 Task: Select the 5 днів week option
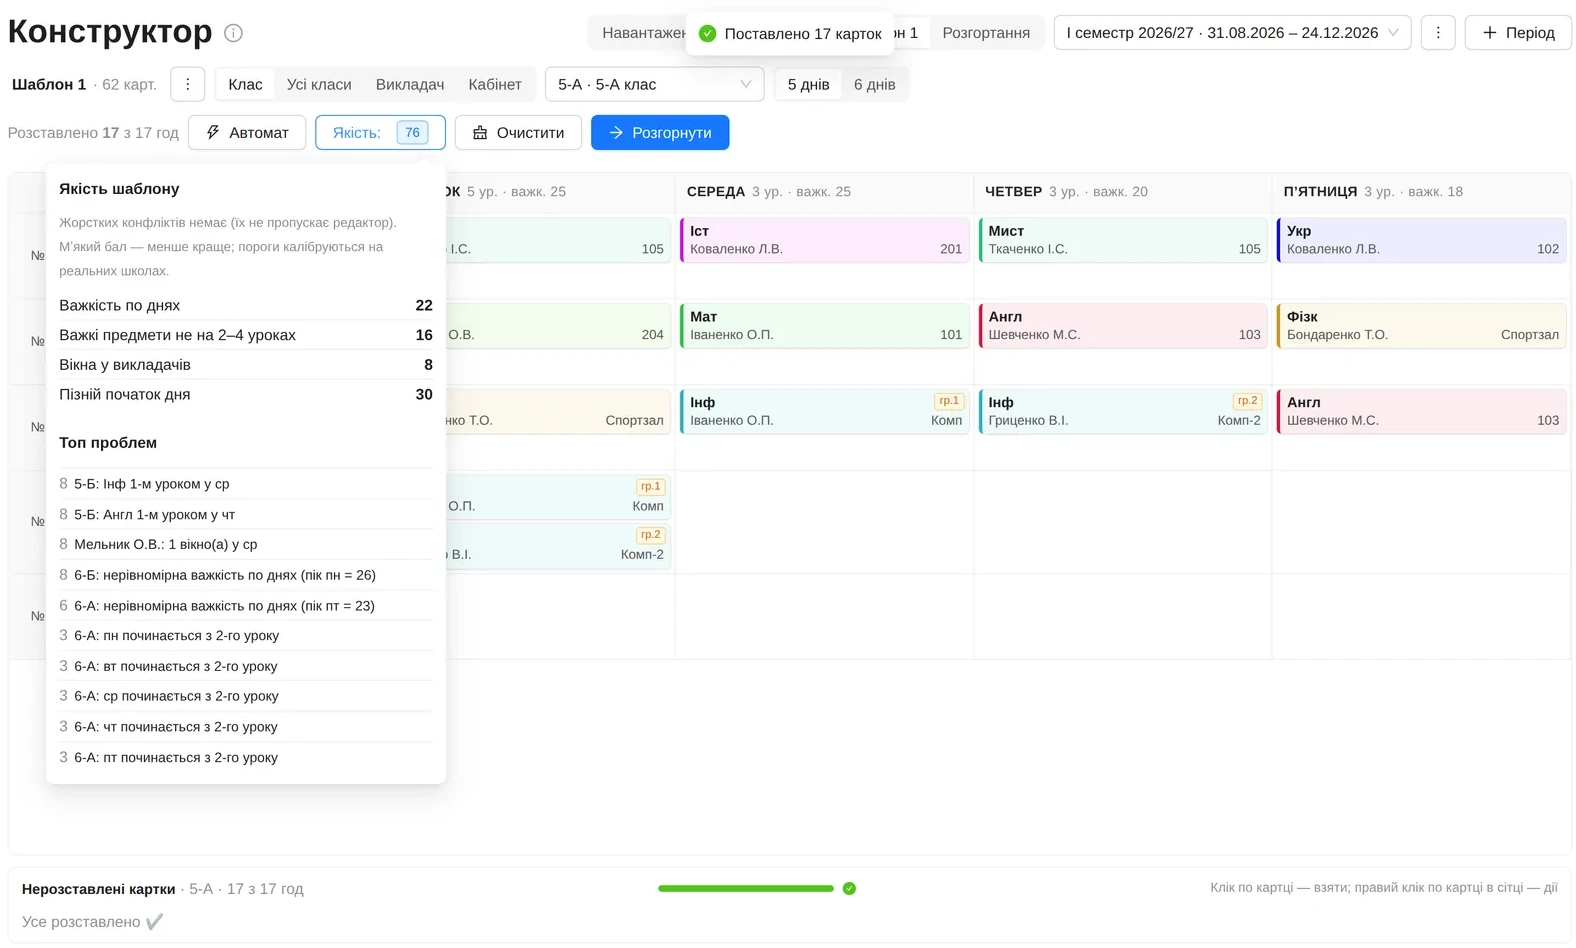808,85
